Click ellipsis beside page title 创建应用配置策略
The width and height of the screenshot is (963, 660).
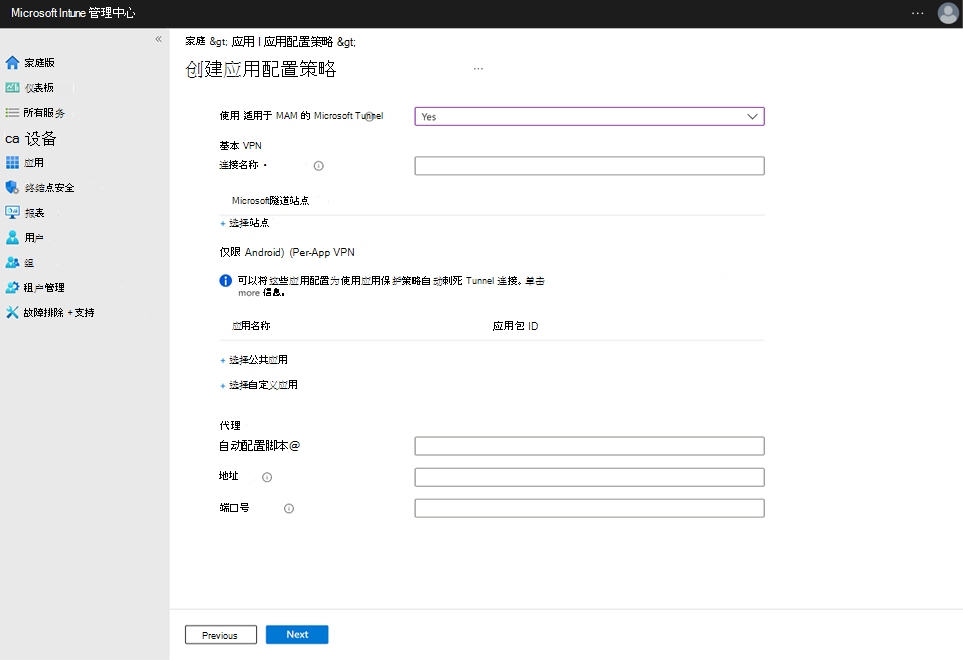[x=478, y=69]
